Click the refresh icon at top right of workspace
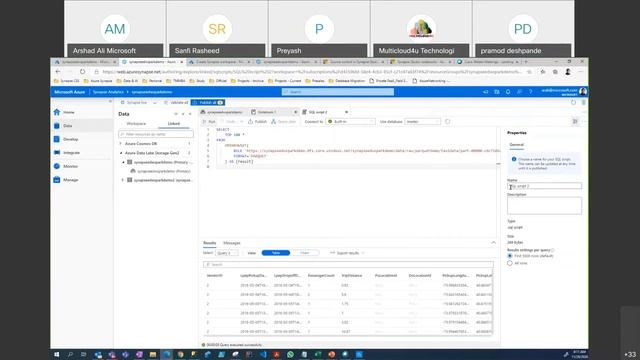The image size is (640, 360). (573, 102)
